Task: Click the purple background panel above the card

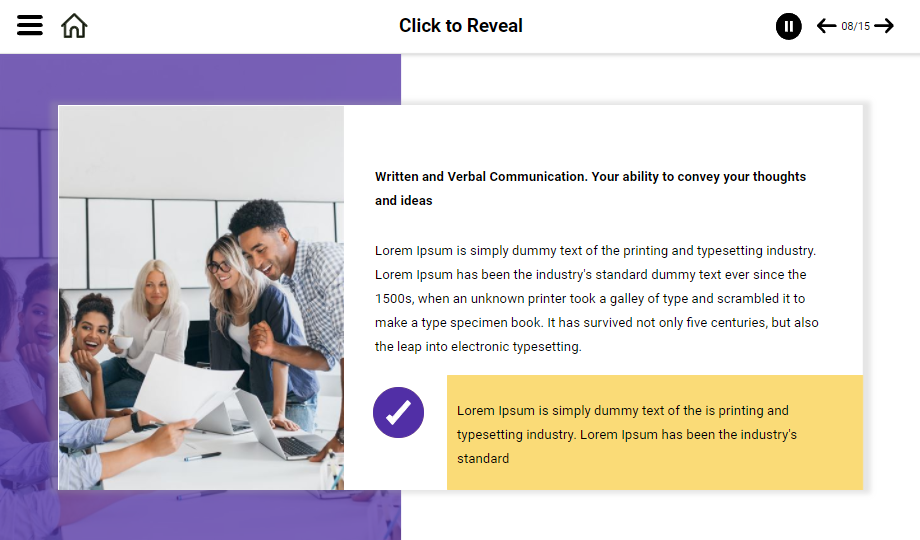Action: (200, 78)
